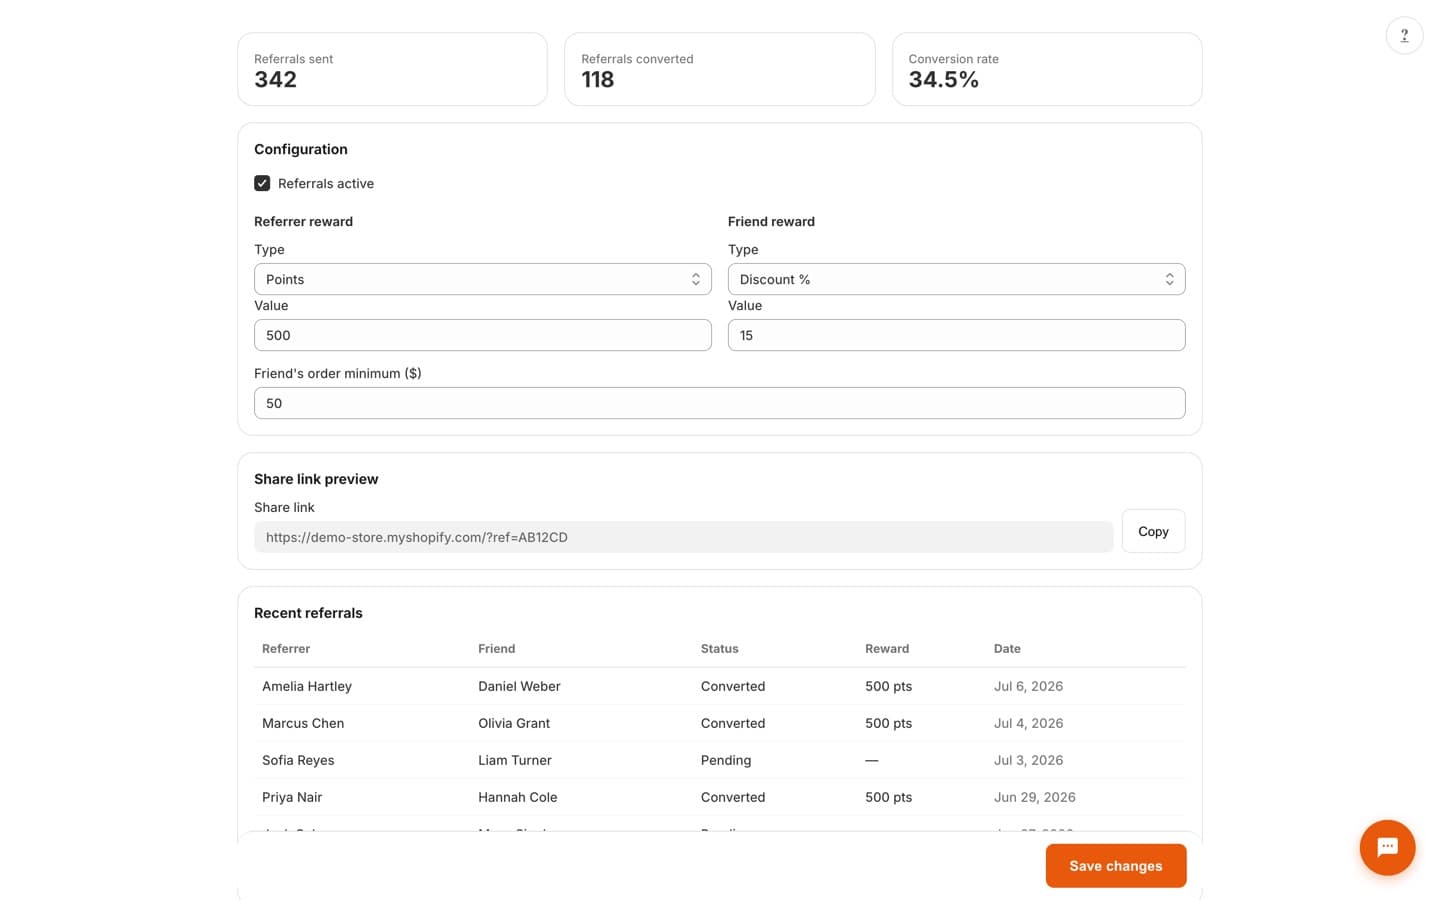Click the Referrer reward label
This screenshot has width=1440, height=900.
pyautogui.click(x=303, y=222)
